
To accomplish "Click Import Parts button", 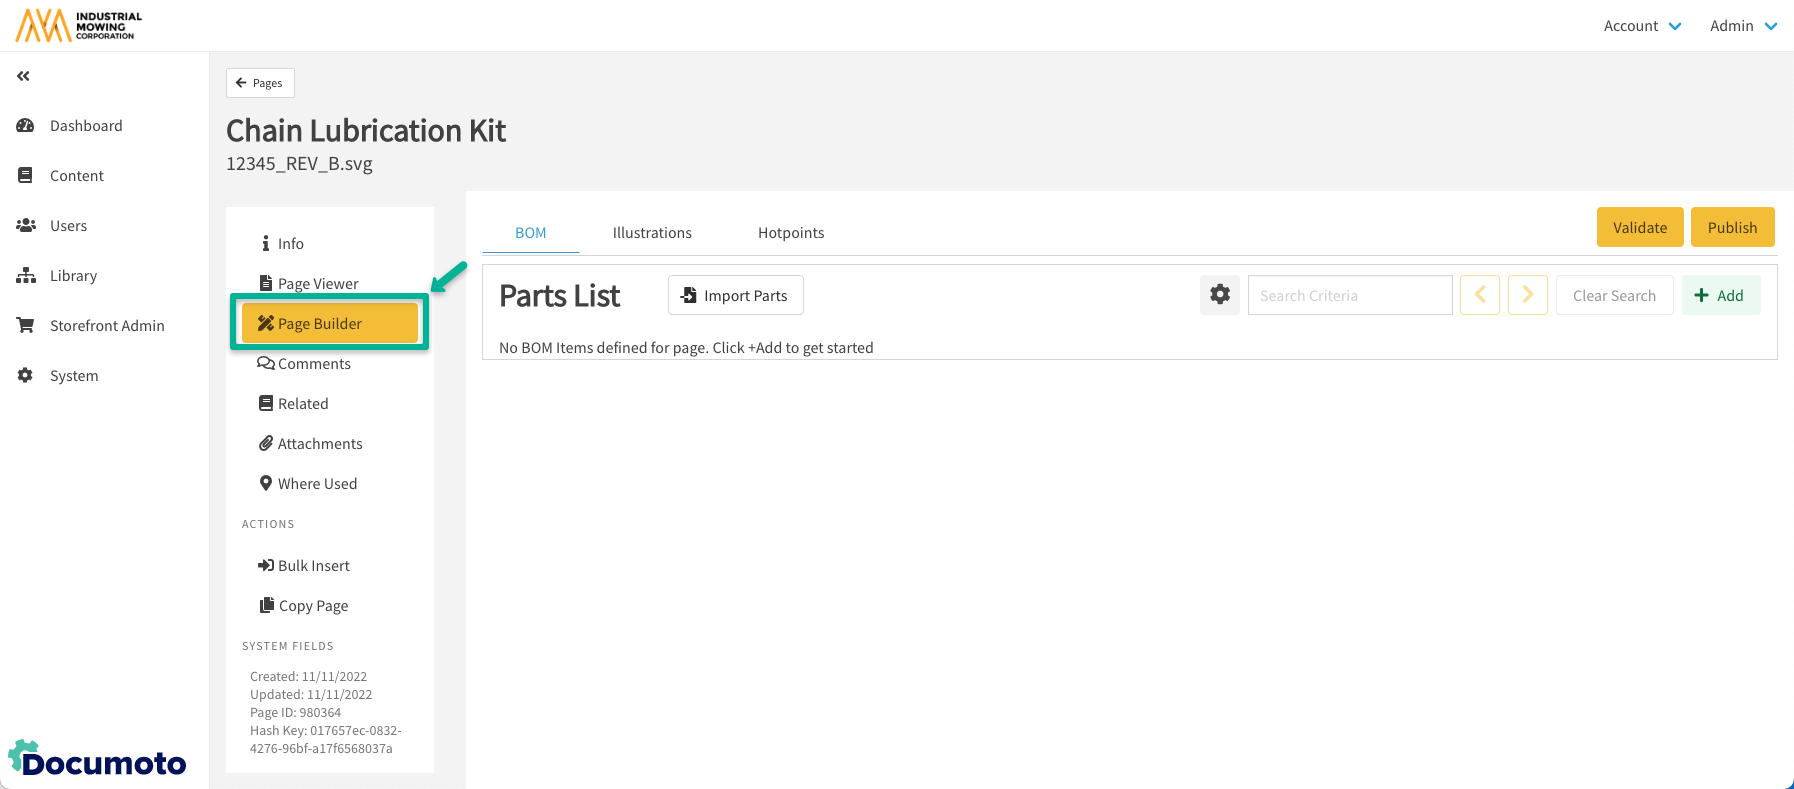I will pyautogui.click(x=735, y=295).
